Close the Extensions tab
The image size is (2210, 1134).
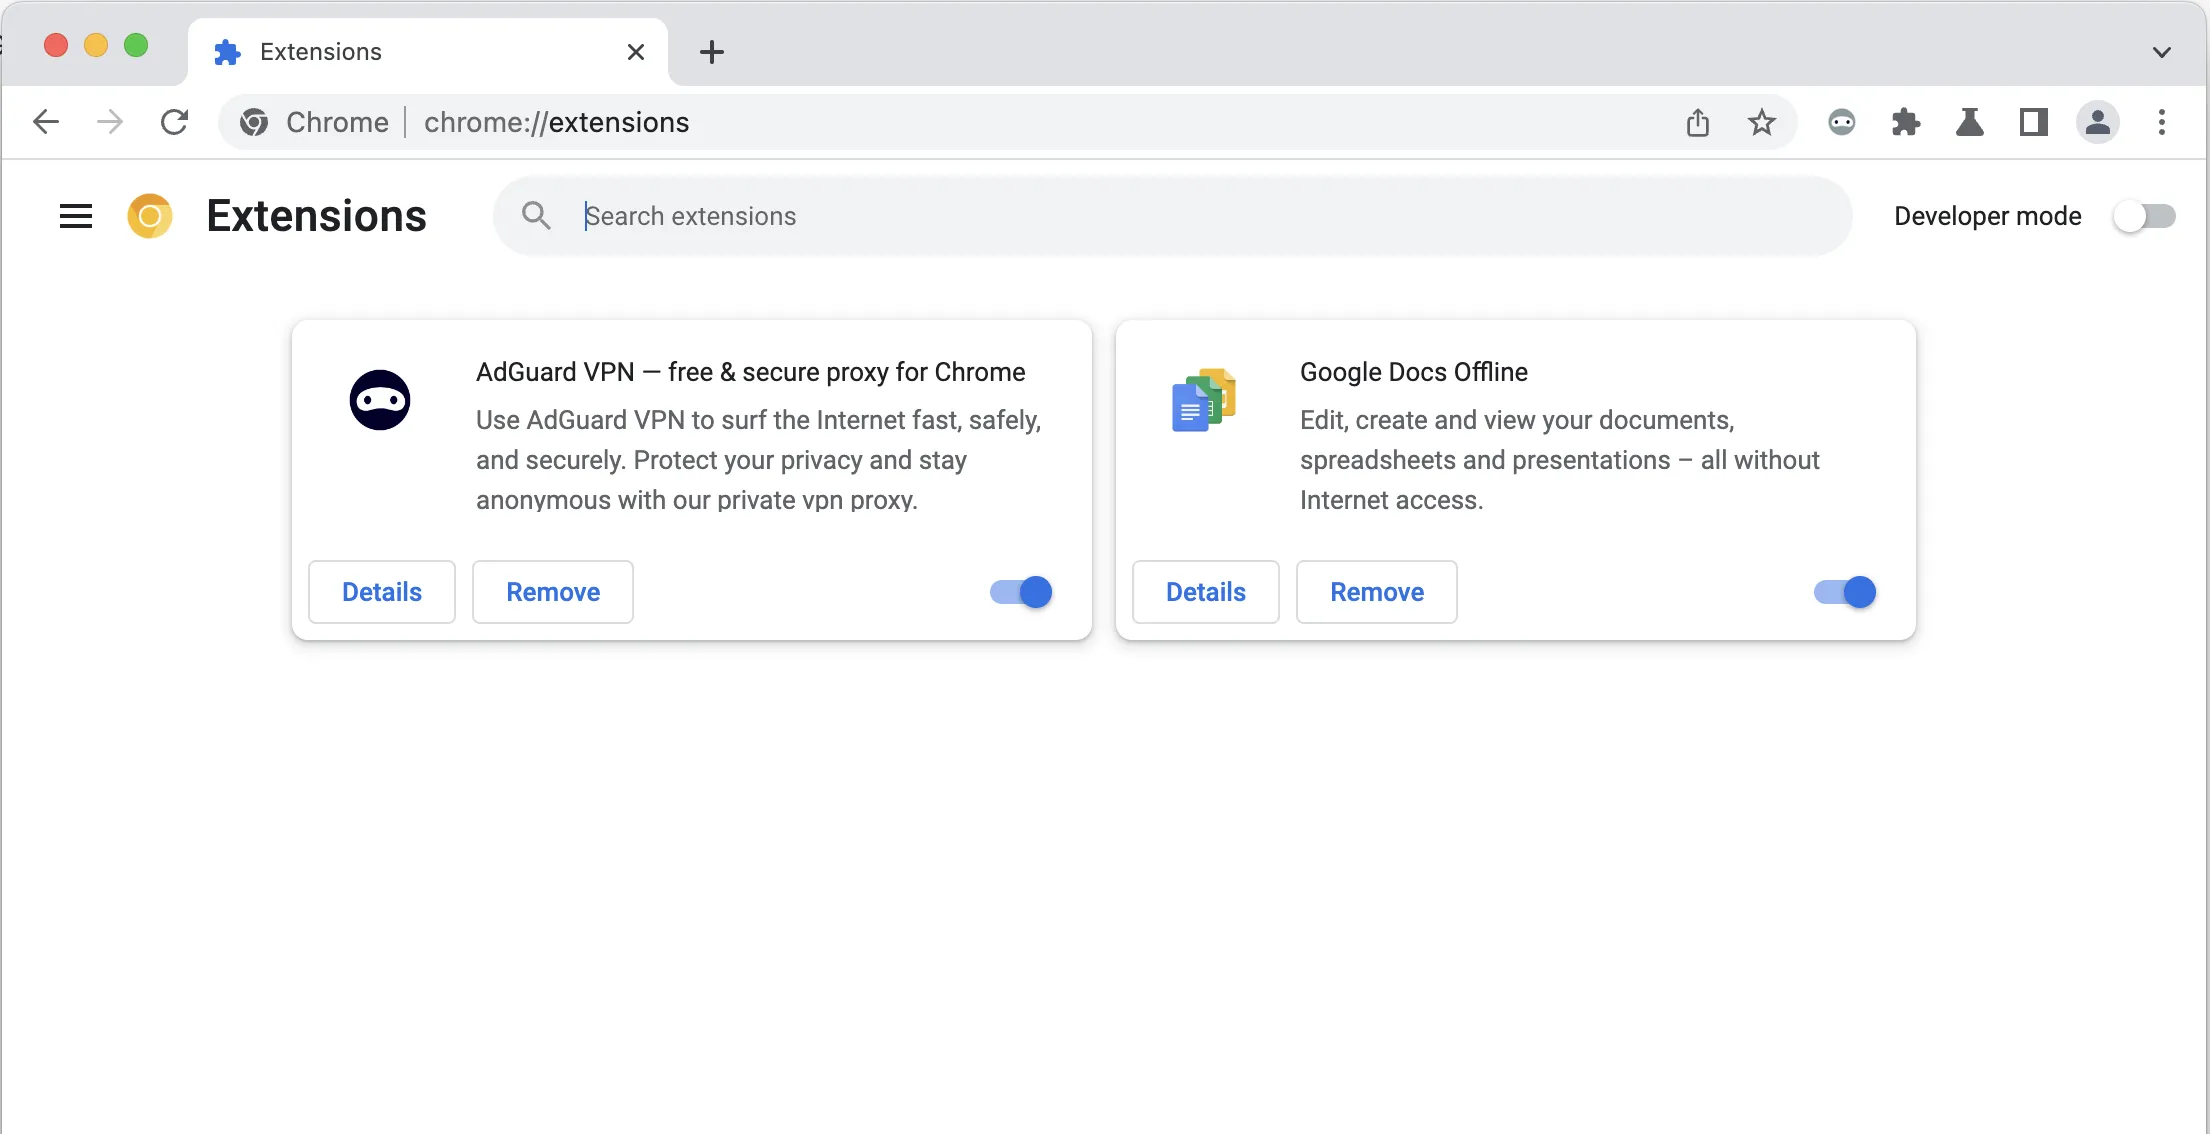point(636,52)
